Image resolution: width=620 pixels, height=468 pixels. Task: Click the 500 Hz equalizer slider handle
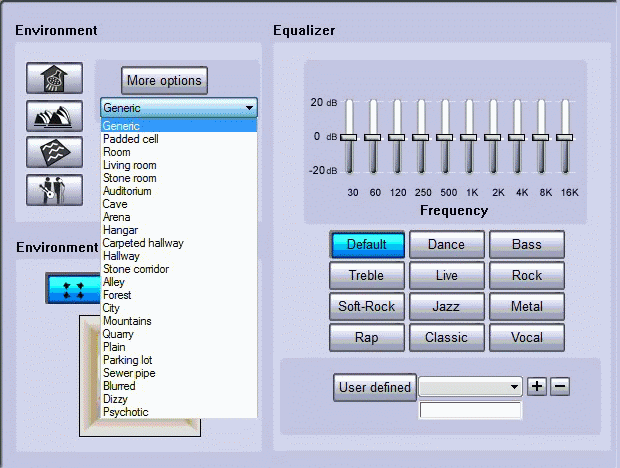444,137
